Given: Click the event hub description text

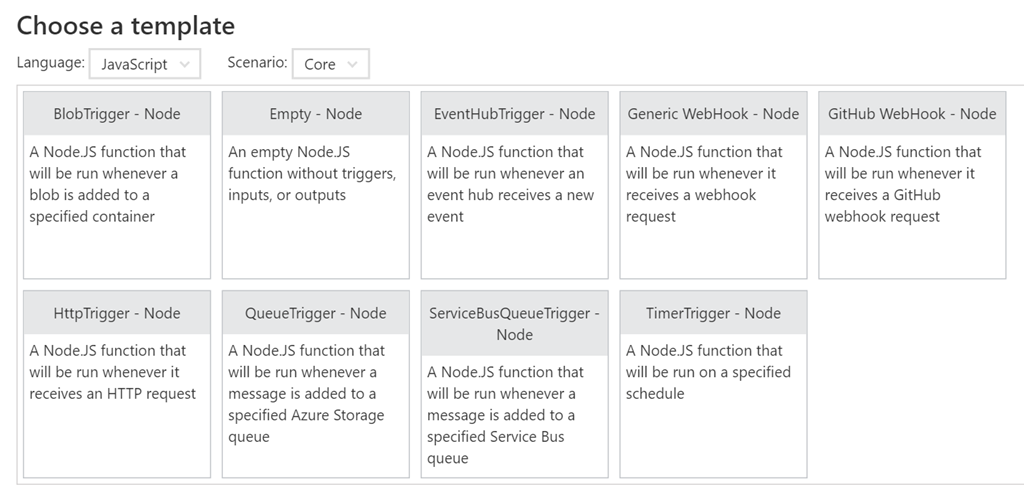Looking at the screenshot, I should coord(510,184).
